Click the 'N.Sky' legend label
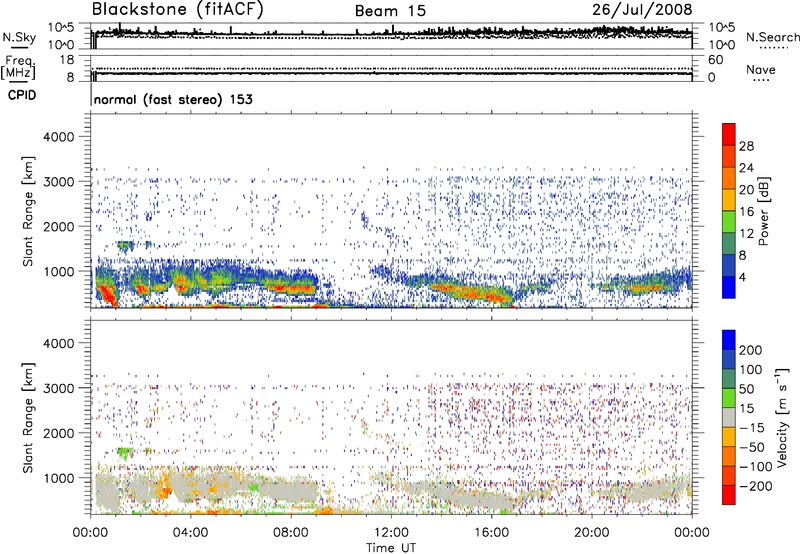The image size is (800, 554). 19,37
